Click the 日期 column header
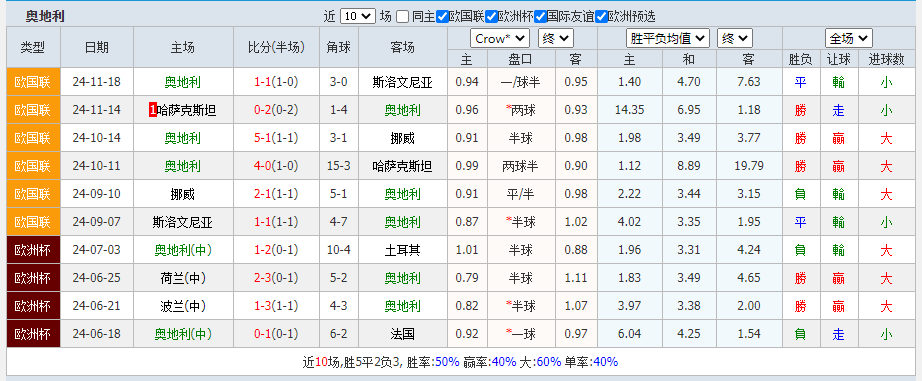 97,47
